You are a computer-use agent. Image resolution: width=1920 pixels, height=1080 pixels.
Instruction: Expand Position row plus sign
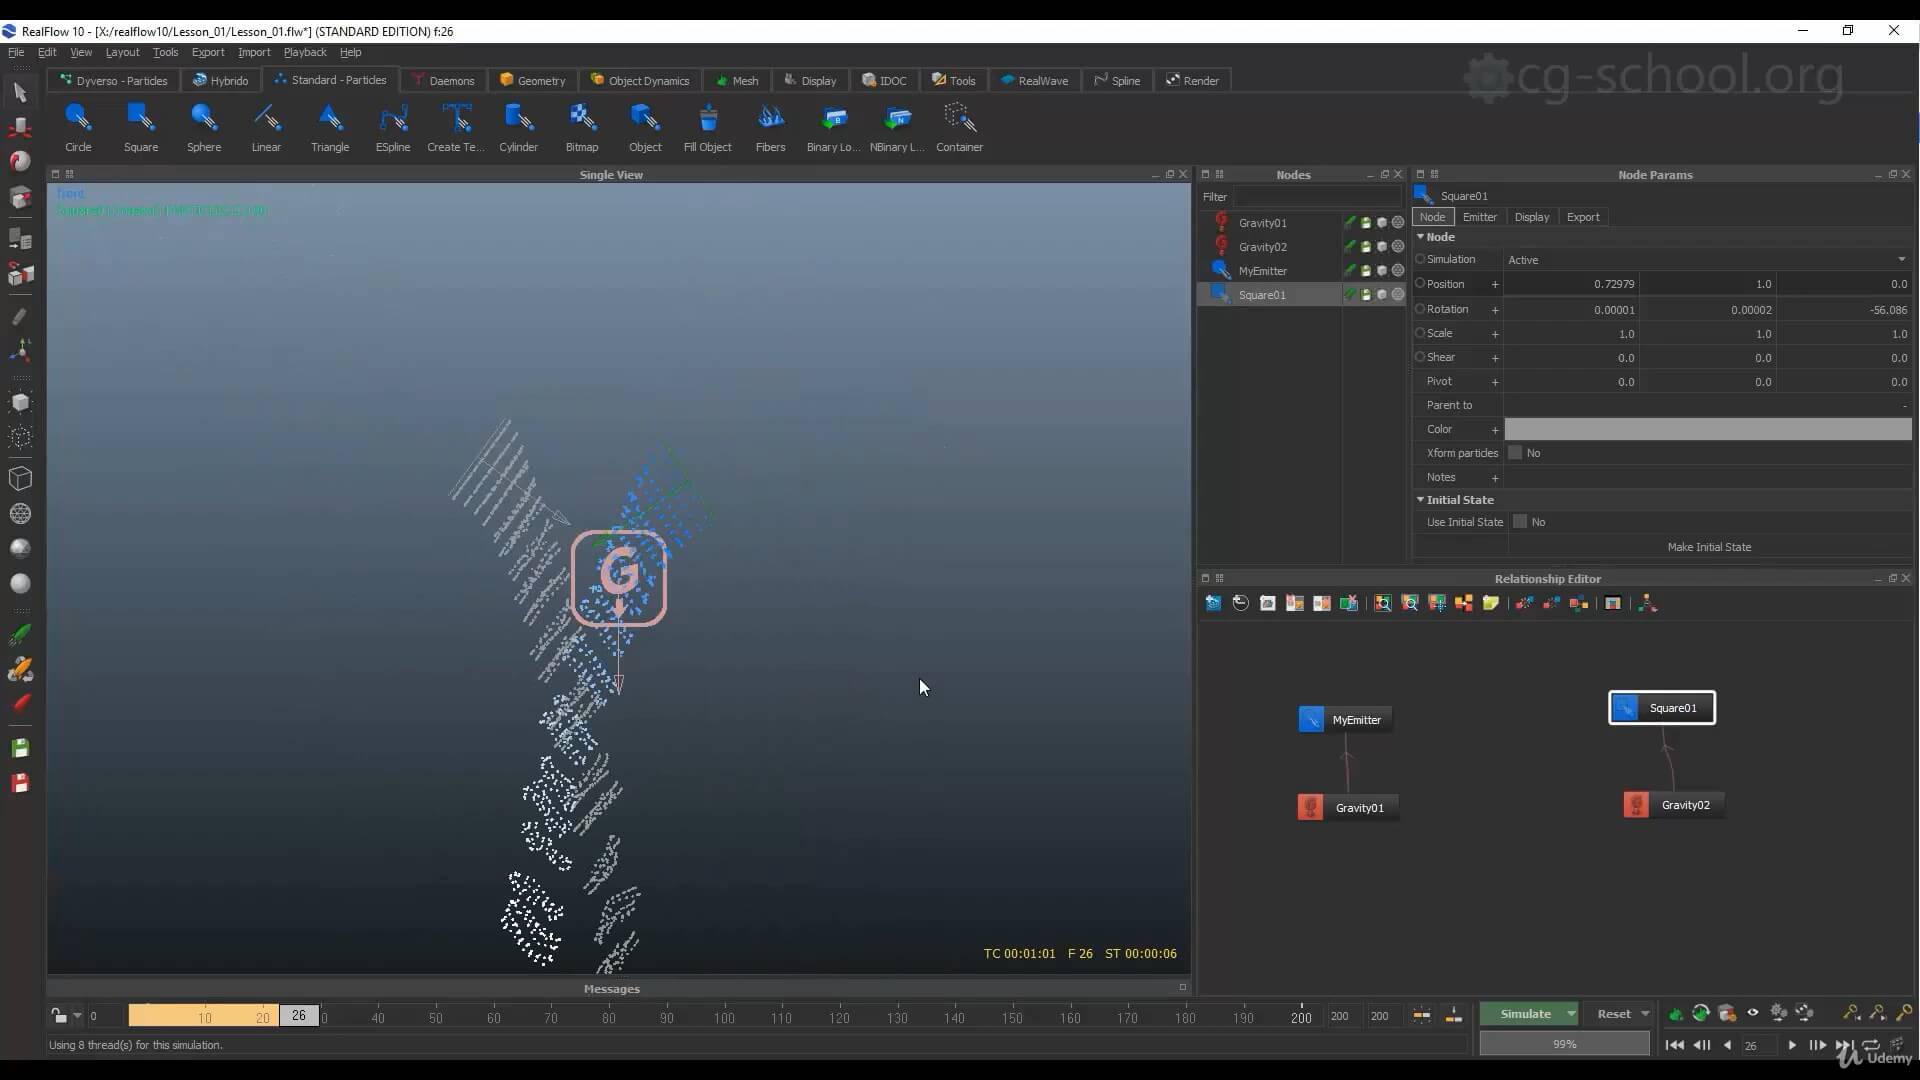[x=1495, y=285]
